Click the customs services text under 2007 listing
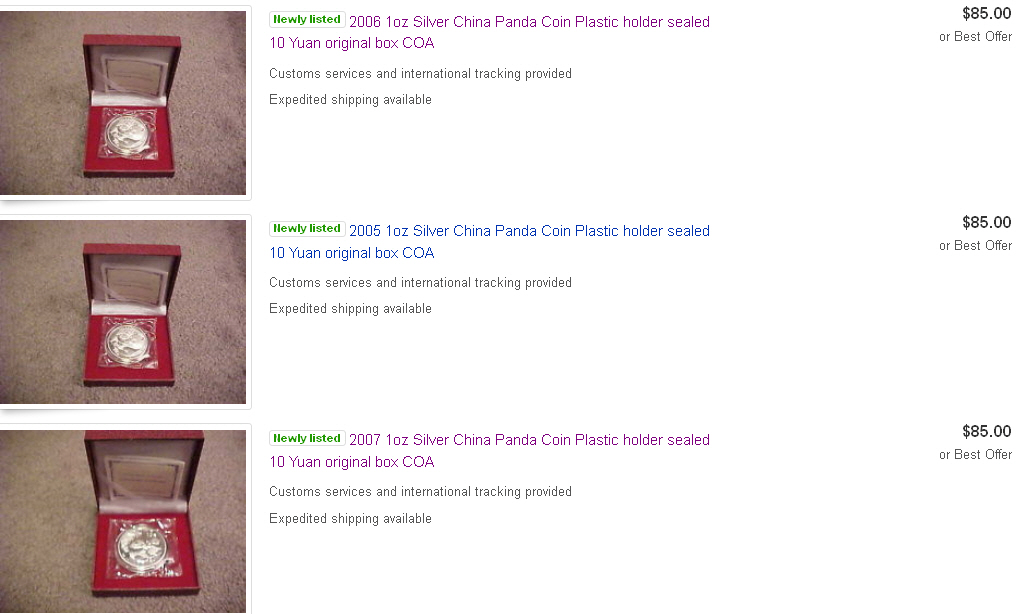Screen dimensions: 1020x614 coord(420,492)
